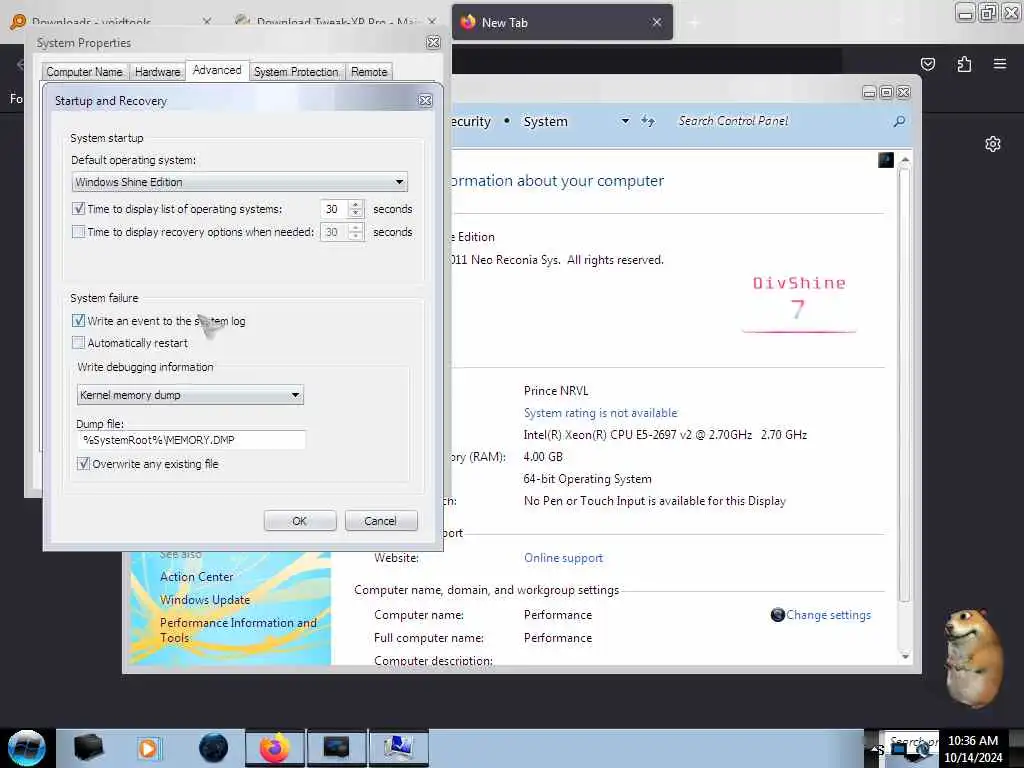This screenshot has width=1024, height=768.
Task: Click the Change settings link
Action: 828,615
